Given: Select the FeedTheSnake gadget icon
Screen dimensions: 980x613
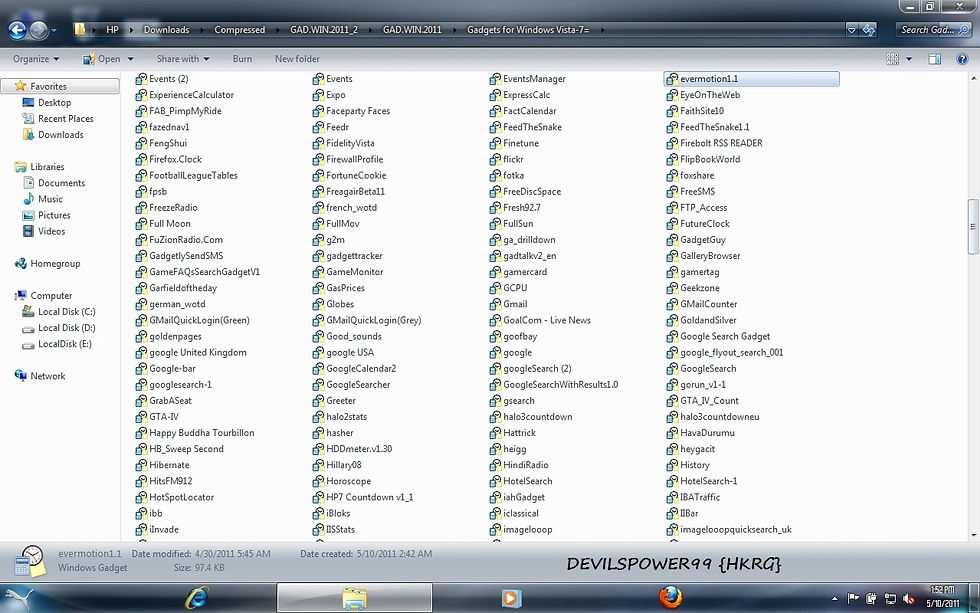Looking at the screenshot, I should (x=495, y=127).
